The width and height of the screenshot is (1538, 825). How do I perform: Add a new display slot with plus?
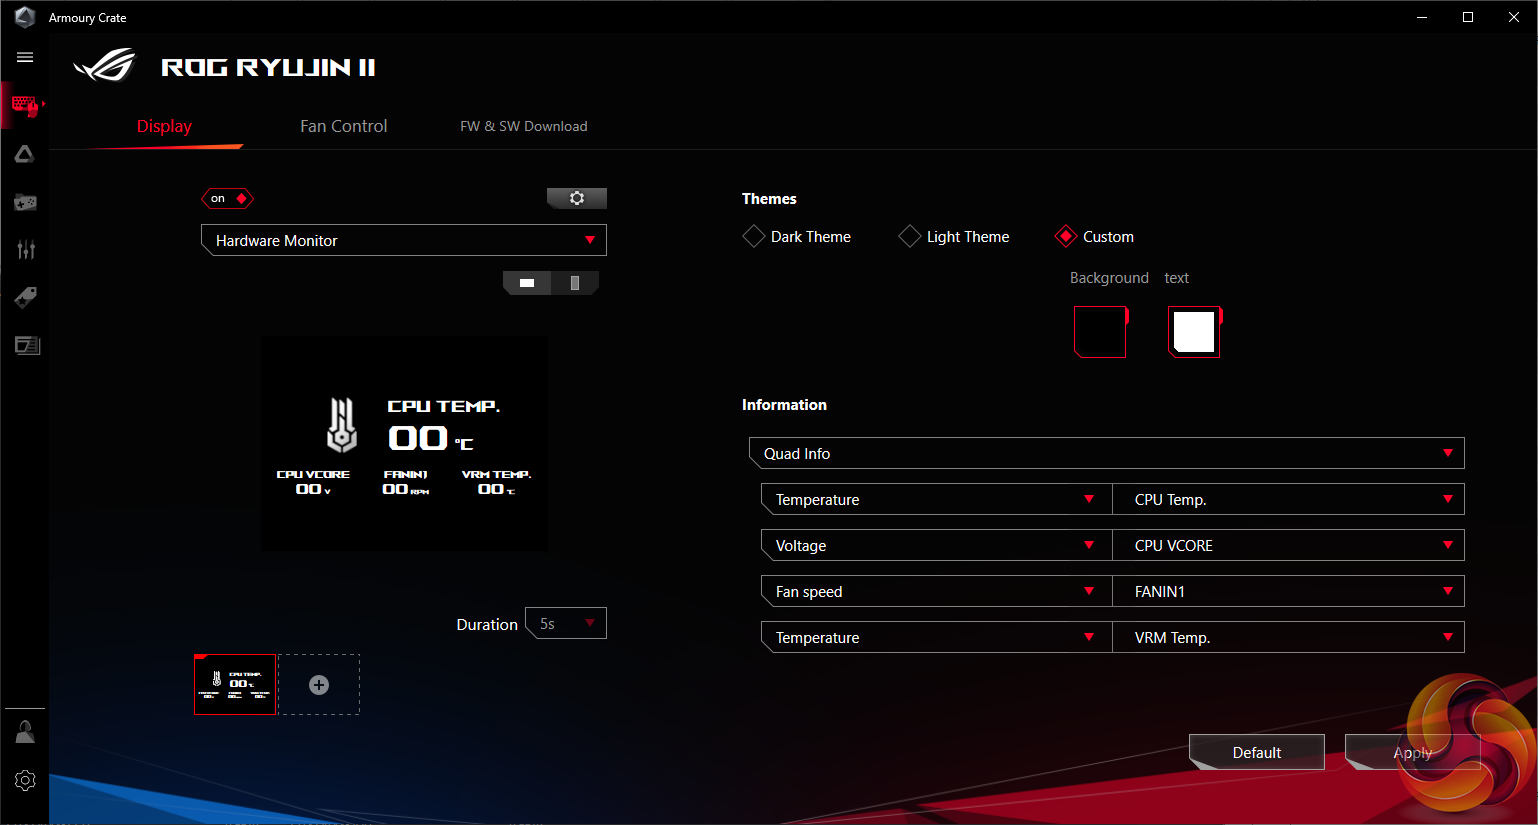tap(319, 685)
